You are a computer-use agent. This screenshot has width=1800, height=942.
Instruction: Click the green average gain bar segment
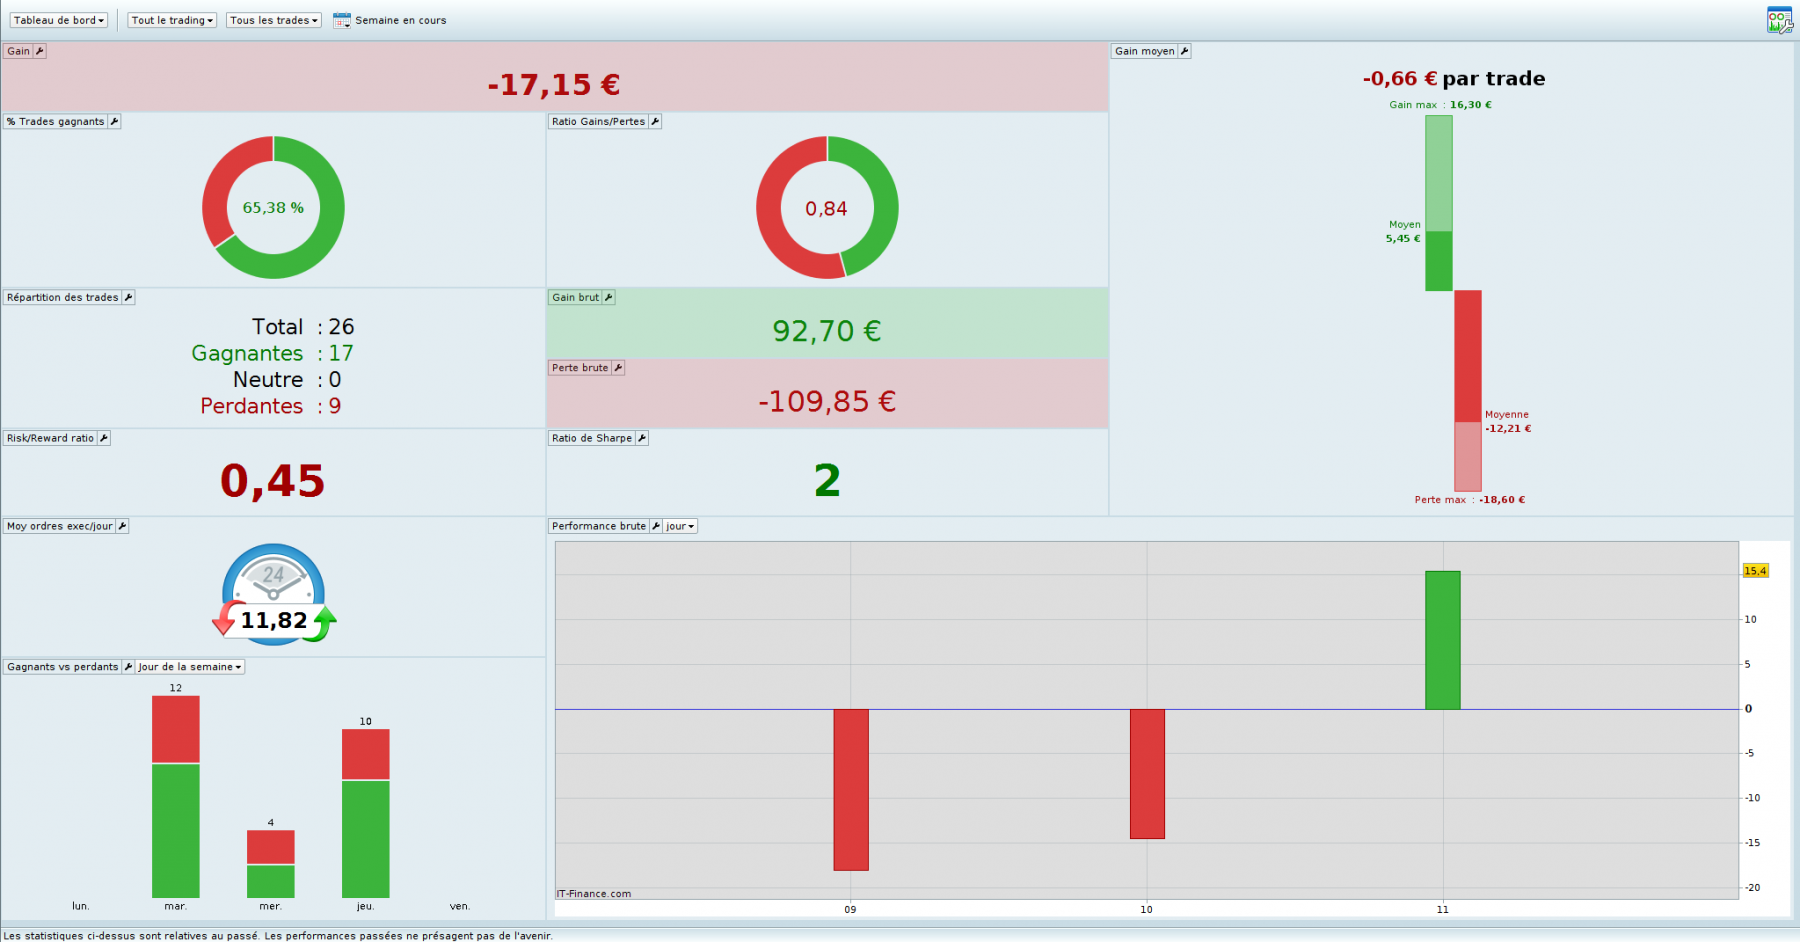point(1439,261)
